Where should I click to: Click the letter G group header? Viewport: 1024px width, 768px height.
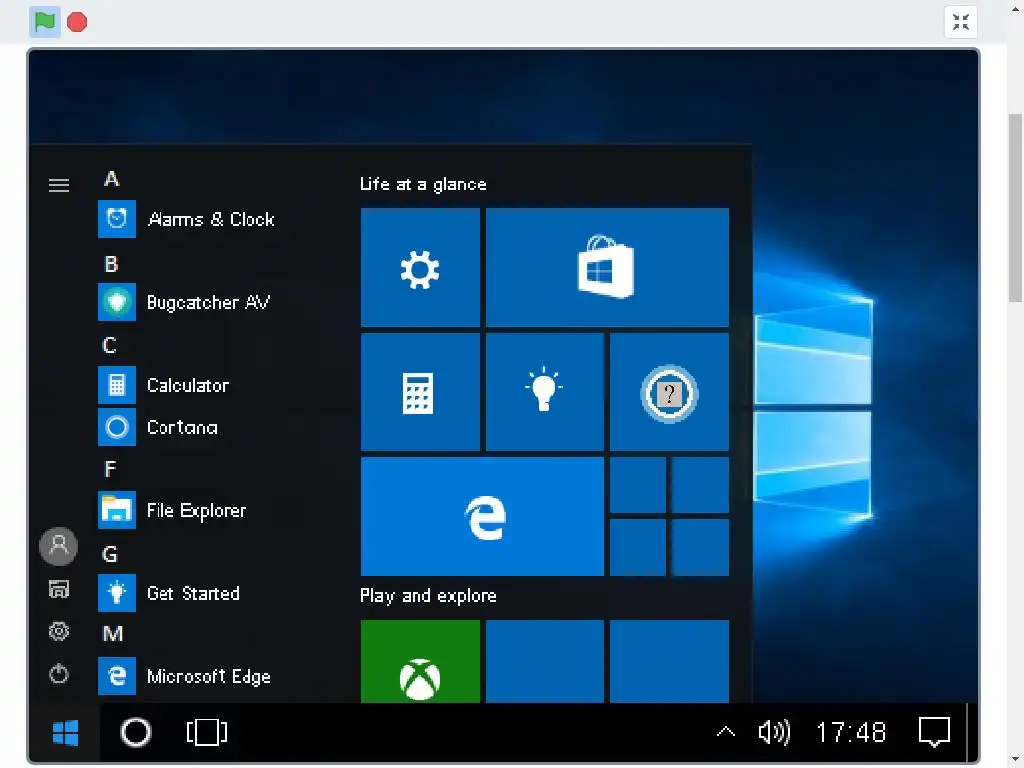click(110, 554)
